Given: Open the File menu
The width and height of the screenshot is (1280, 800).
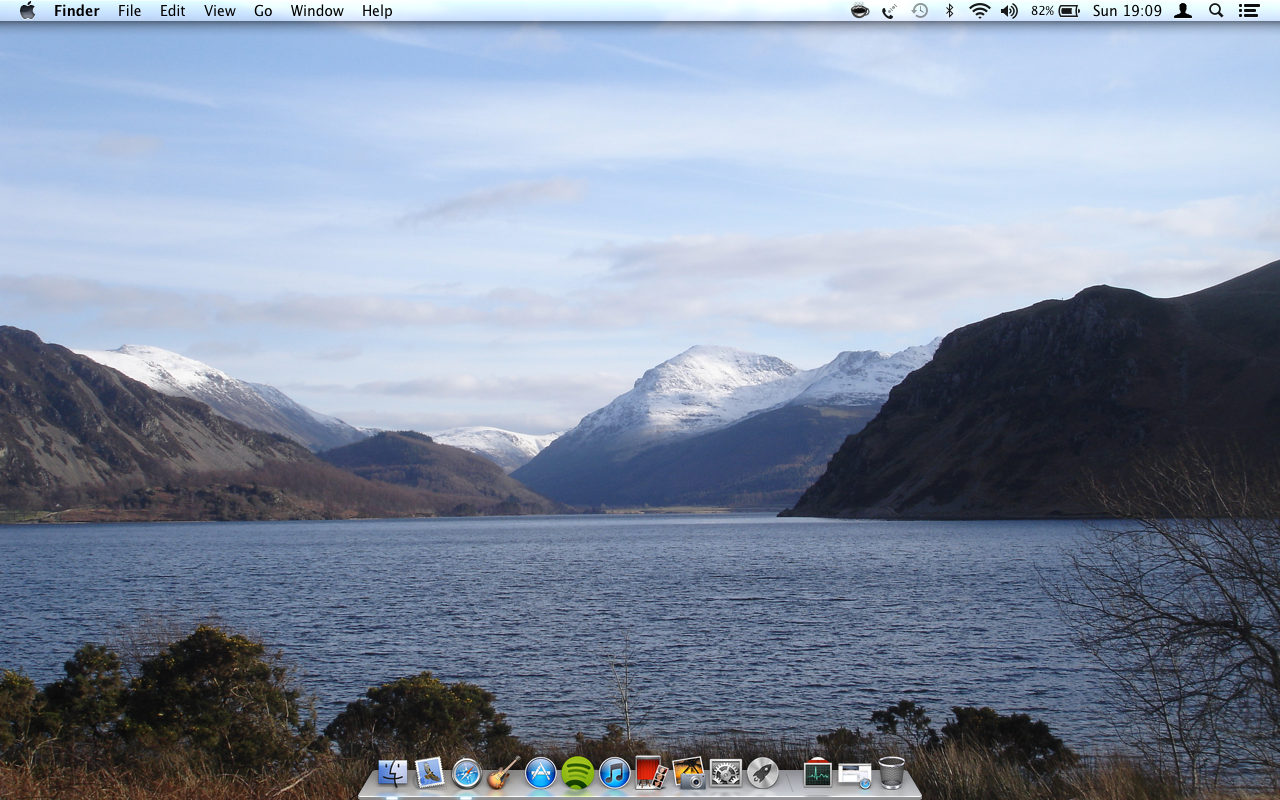Looking at the screenshot, I should click(x=129, y=11).
